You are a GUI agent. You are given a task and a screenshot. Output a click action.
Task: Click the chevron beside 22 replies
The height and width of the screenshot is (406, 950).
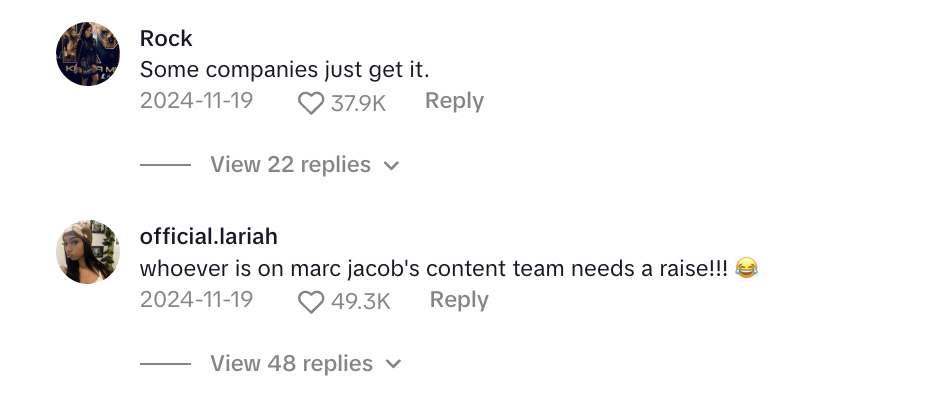(392, 165)
